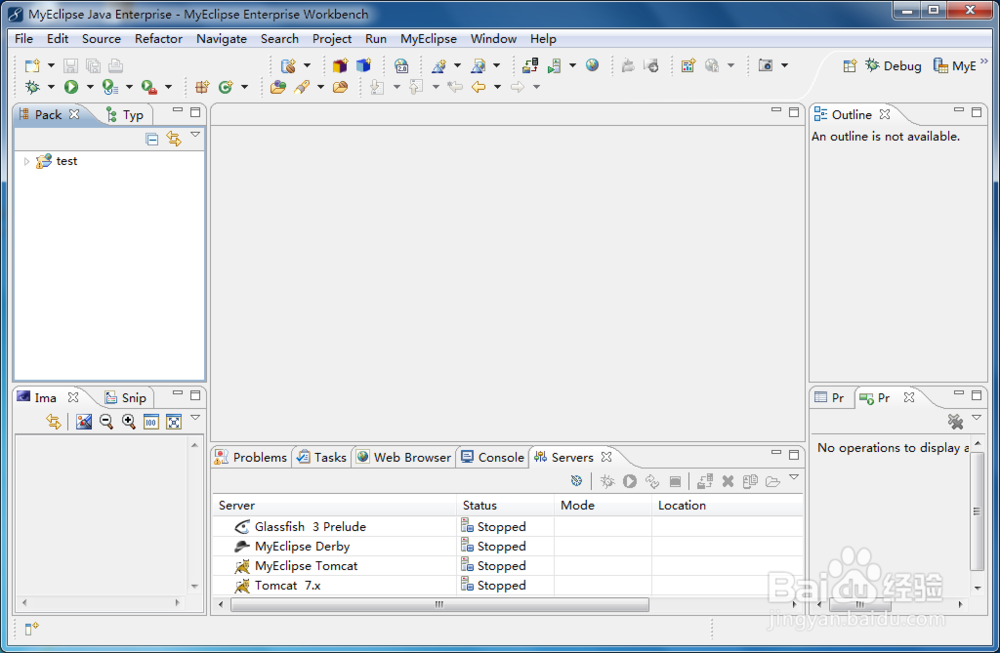This screenshot has height=653, width=1000.
Task: Click the new JPA/EJB blue cube icon
Action: point(364,65)
